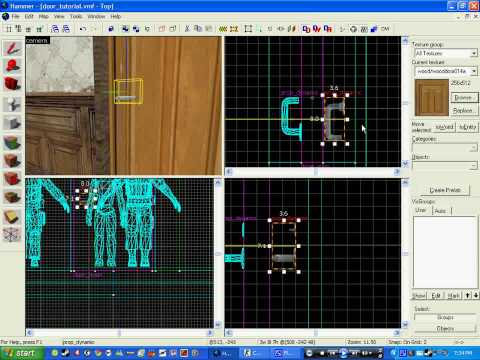The height and width of the screenshot is (360, 480).
Task: Choose the Entity tool
Action: (12, 104)
